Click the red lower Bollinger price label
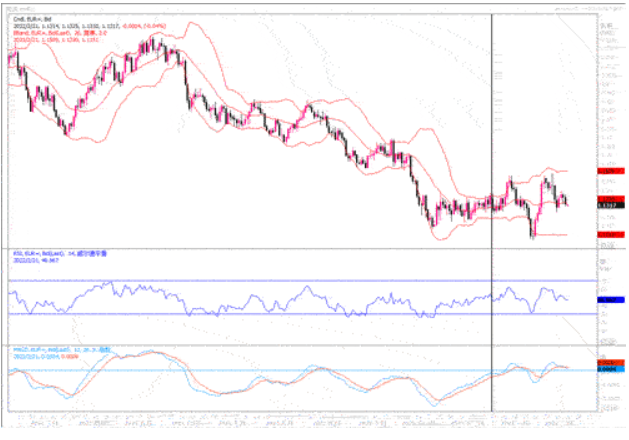Screen dimensions: 629x440 click(x=605, y=235)
